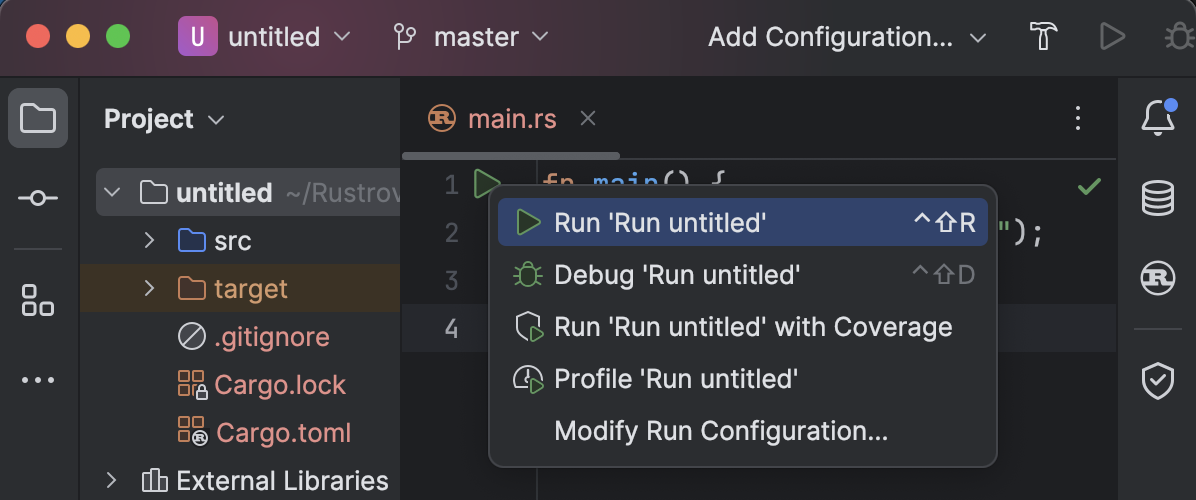Screen dimensions: 1196x500
Task: Click the .gitignore file icon
Action: tap(191, 337)
